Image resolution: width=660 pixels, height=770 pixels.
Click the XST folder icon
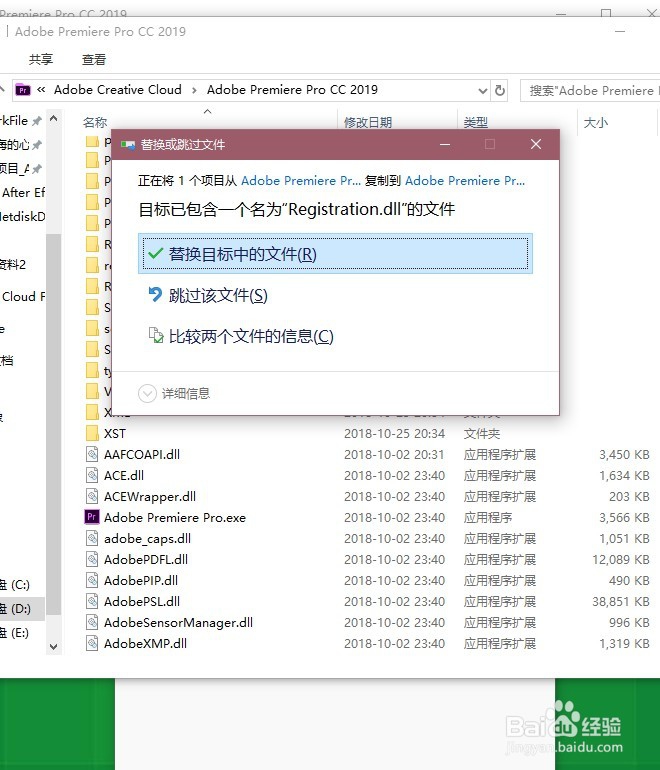click(x=92, y=433)
